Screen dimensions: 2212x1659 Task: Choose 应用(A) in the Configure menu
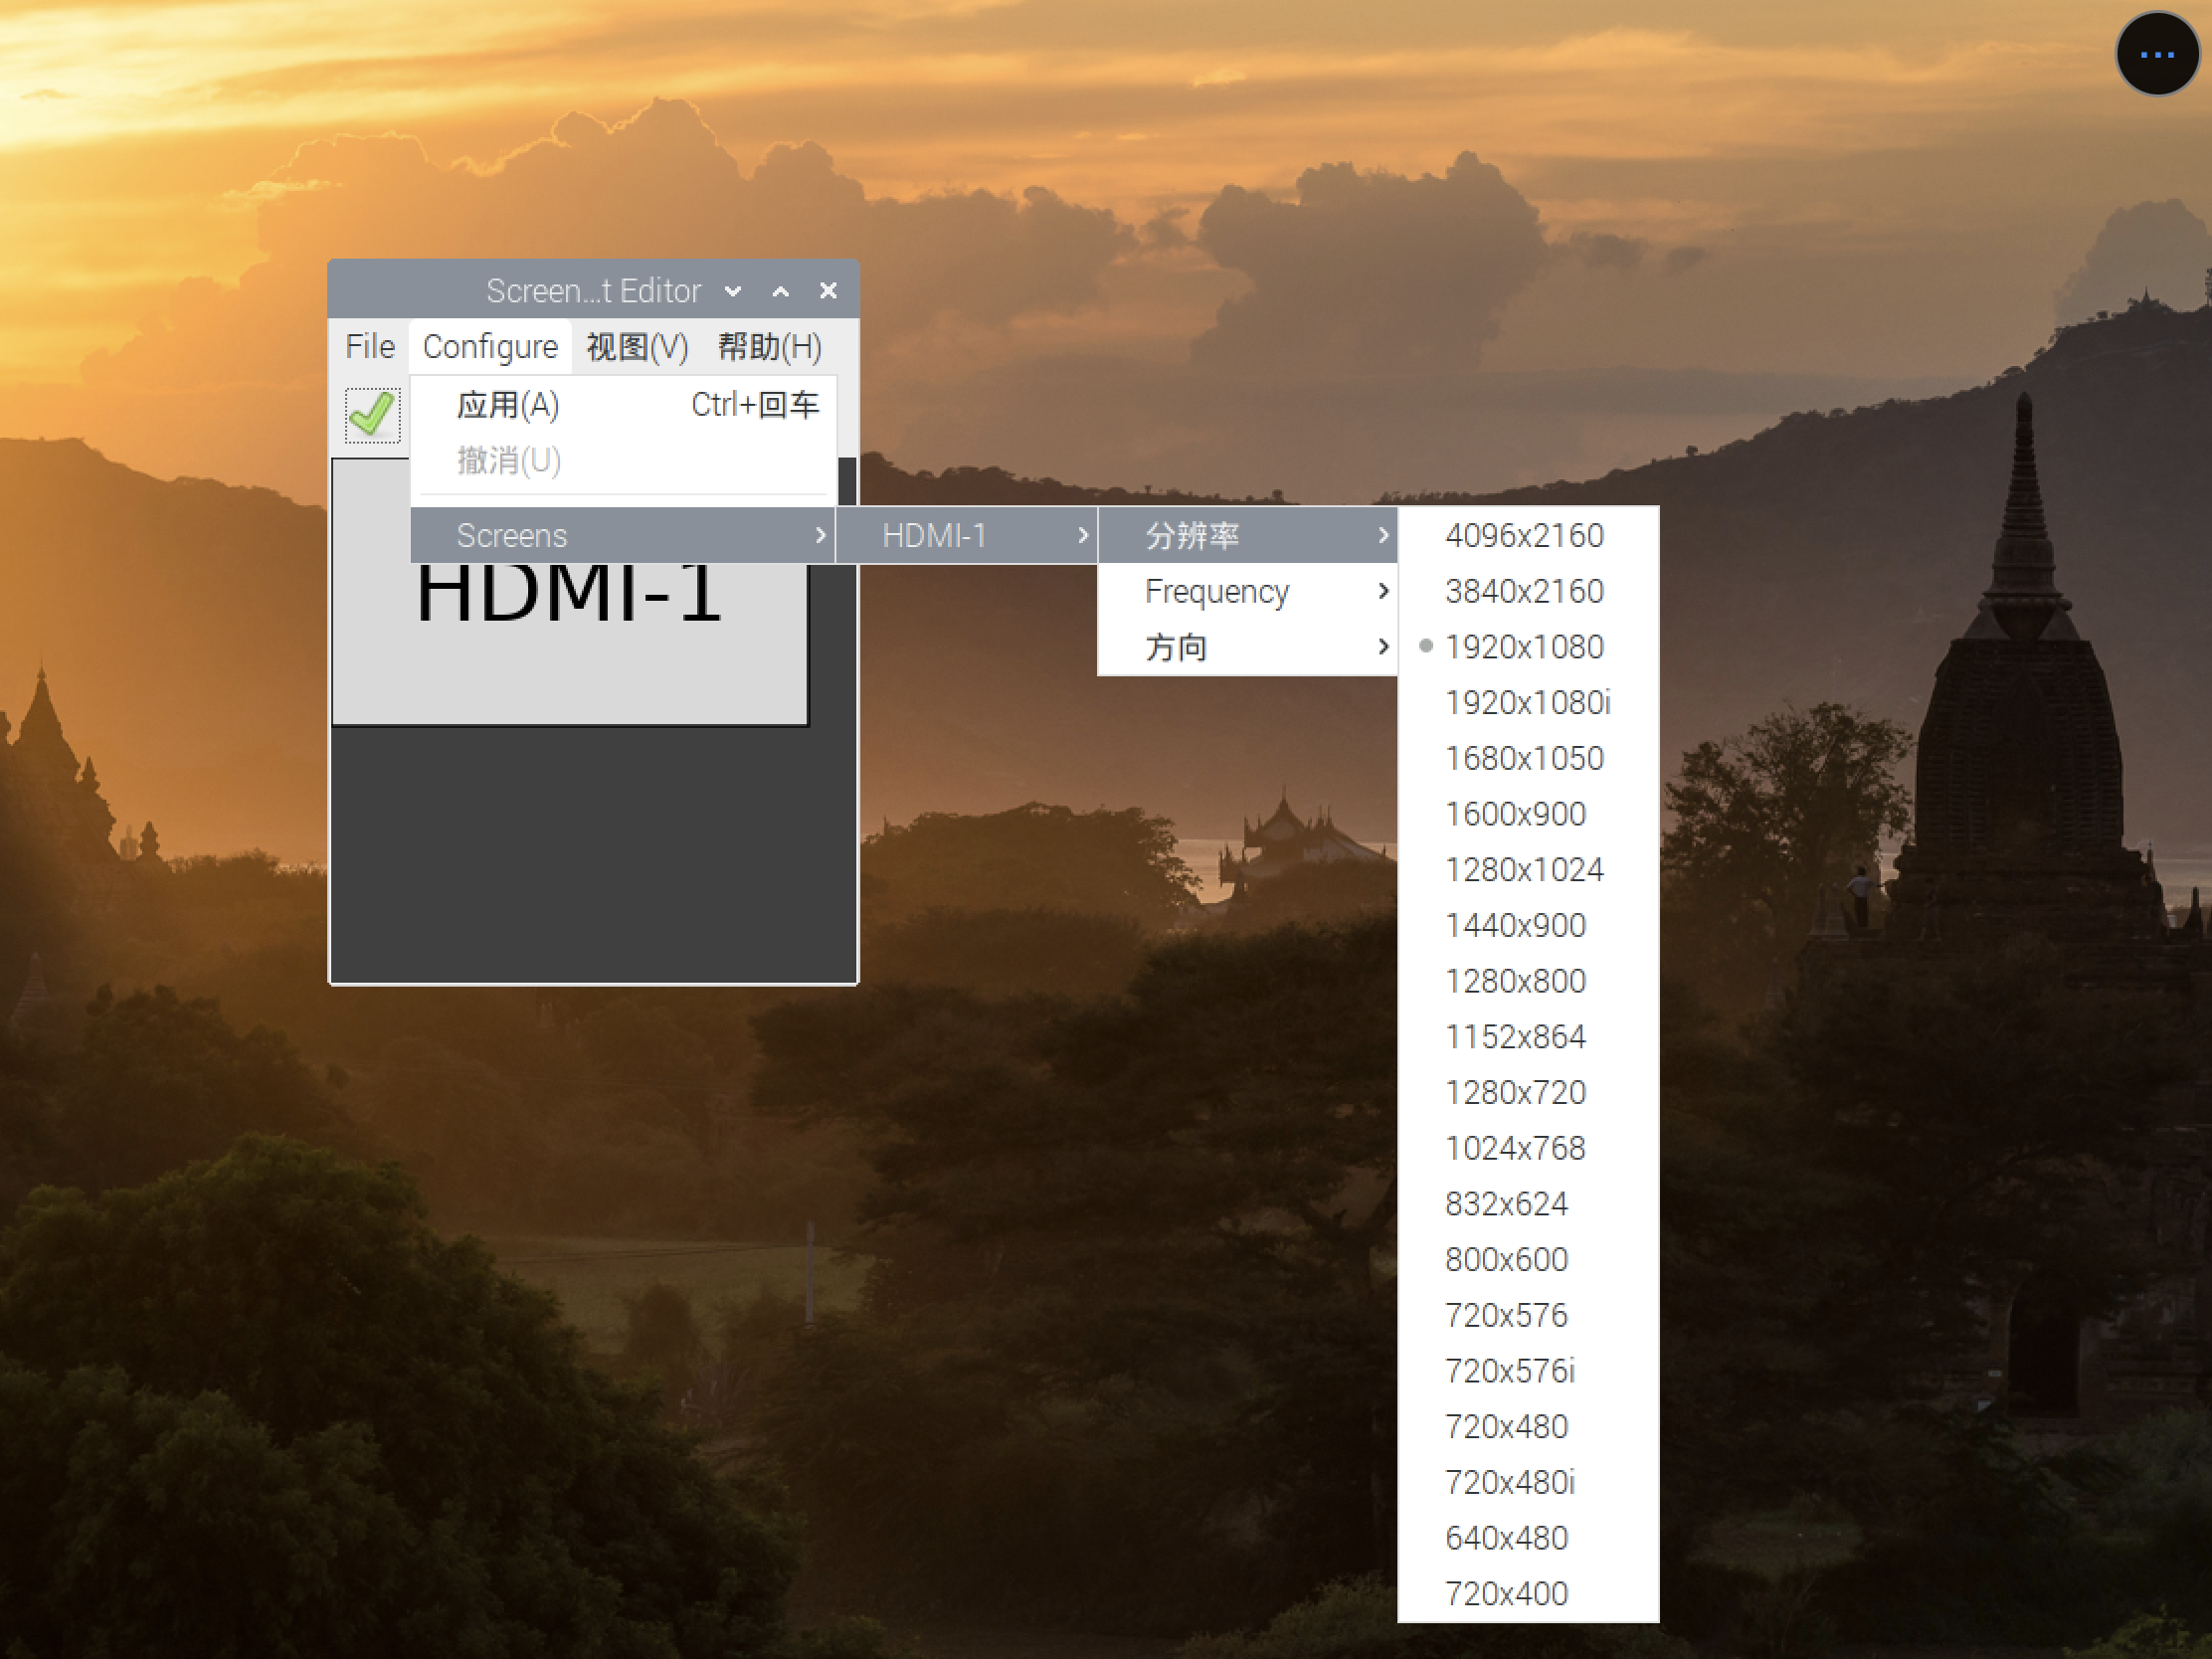tap(623, 405)
